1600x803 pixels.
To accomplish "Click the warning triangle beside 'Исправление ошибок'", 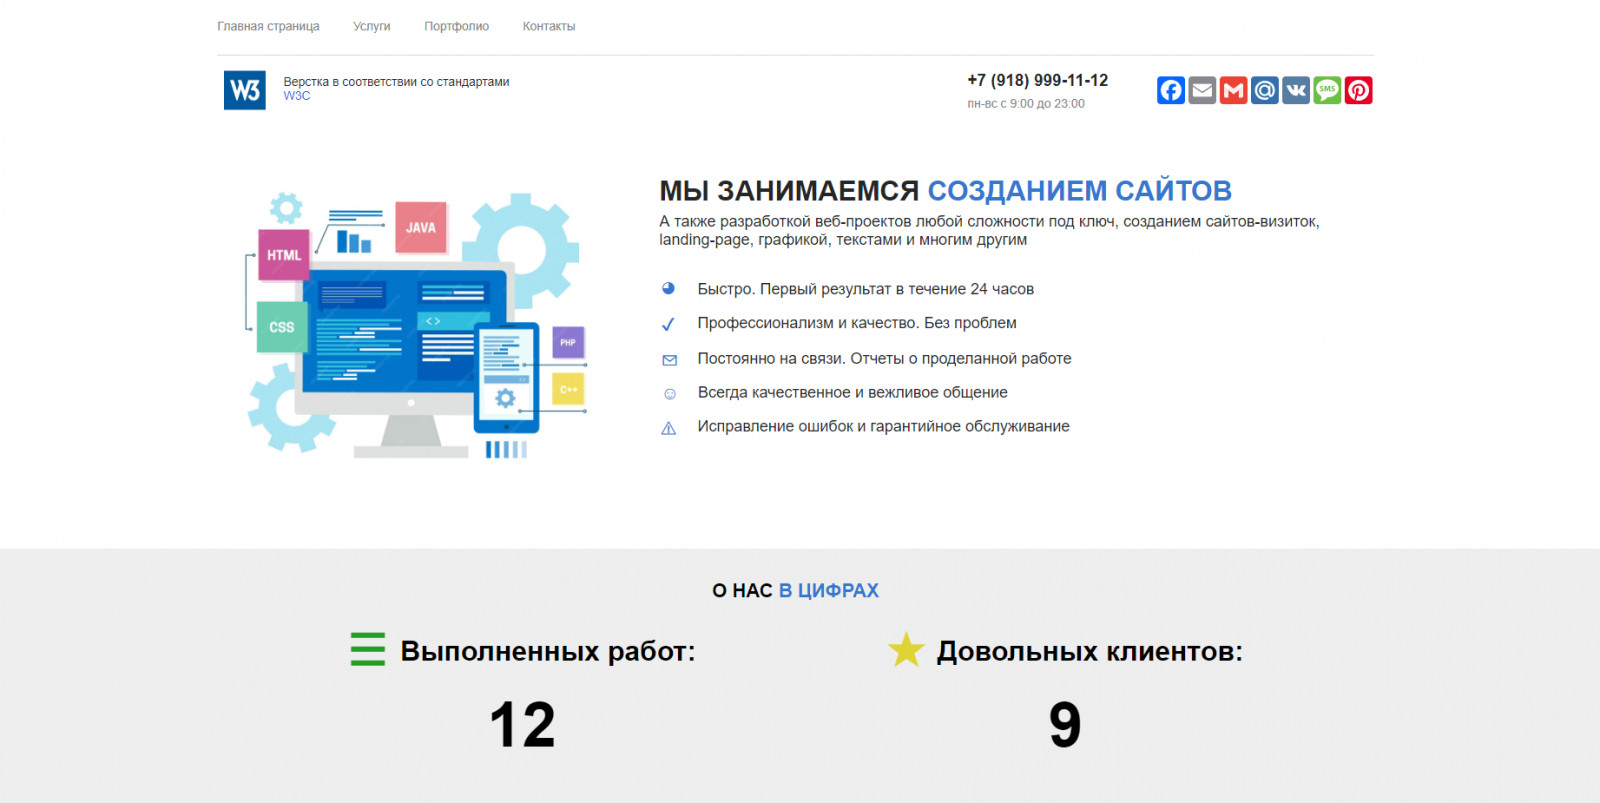I will coord(669,428).
